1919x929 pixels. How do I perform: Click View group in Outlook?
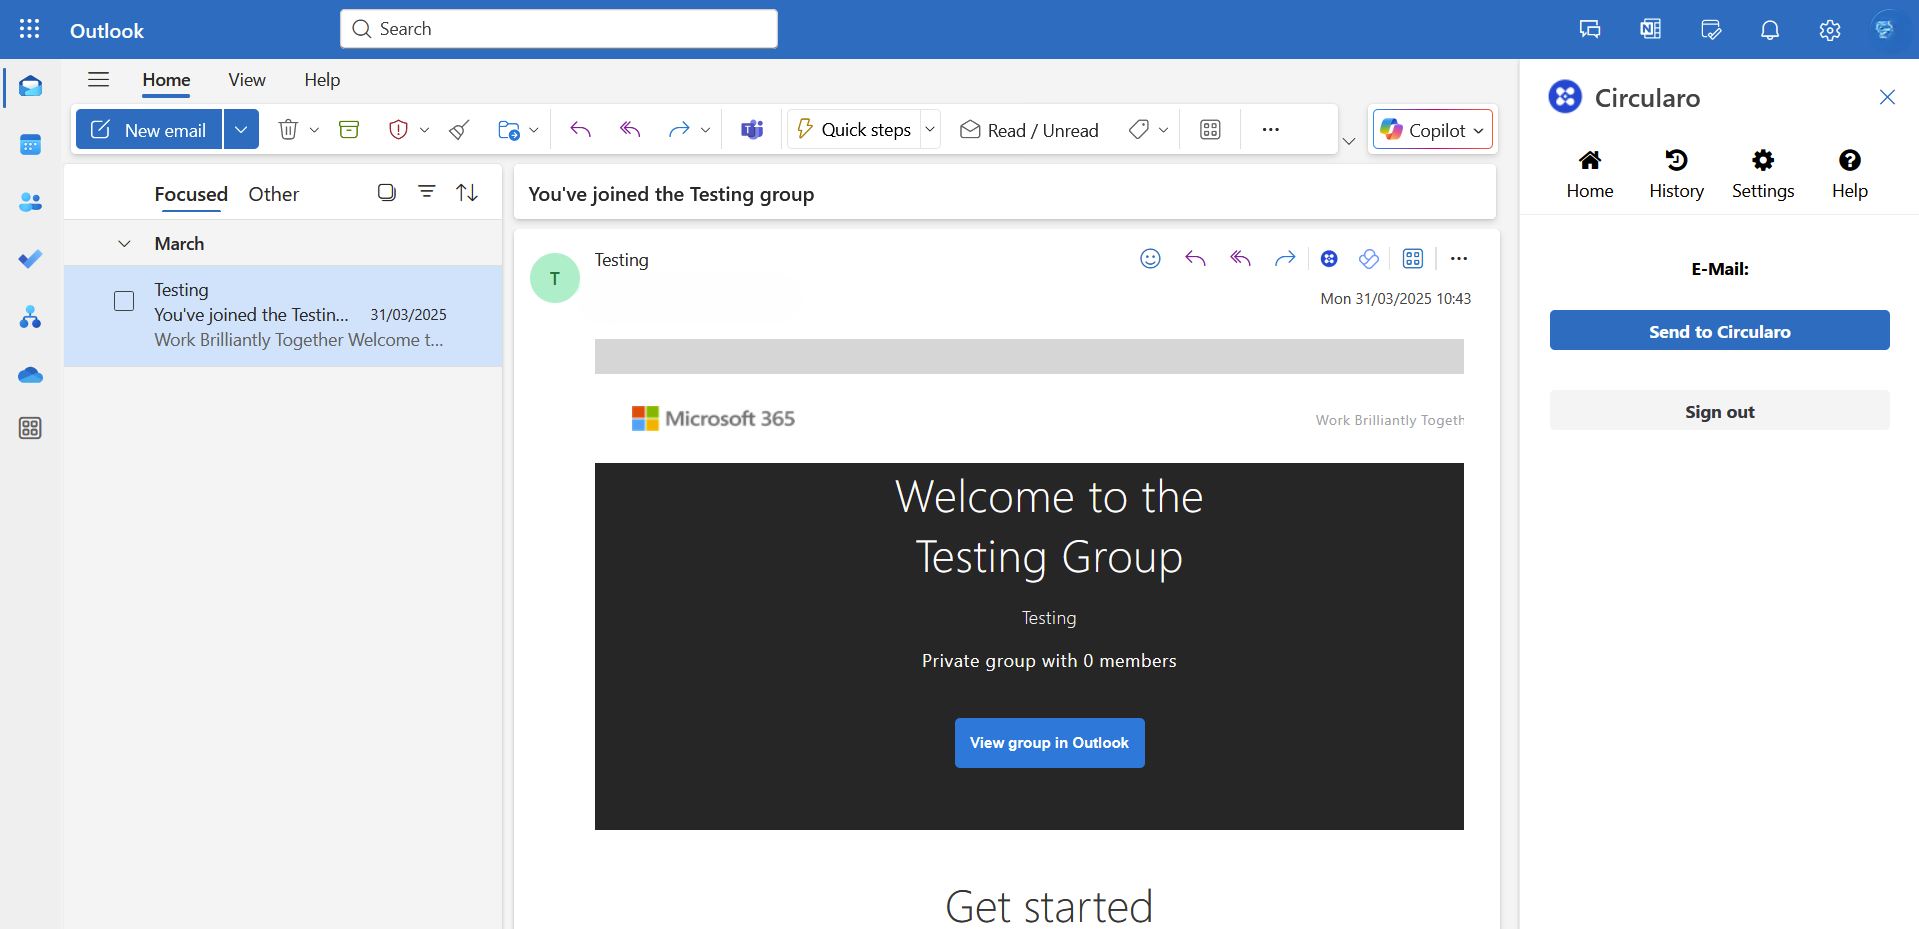click(1049, 743)
